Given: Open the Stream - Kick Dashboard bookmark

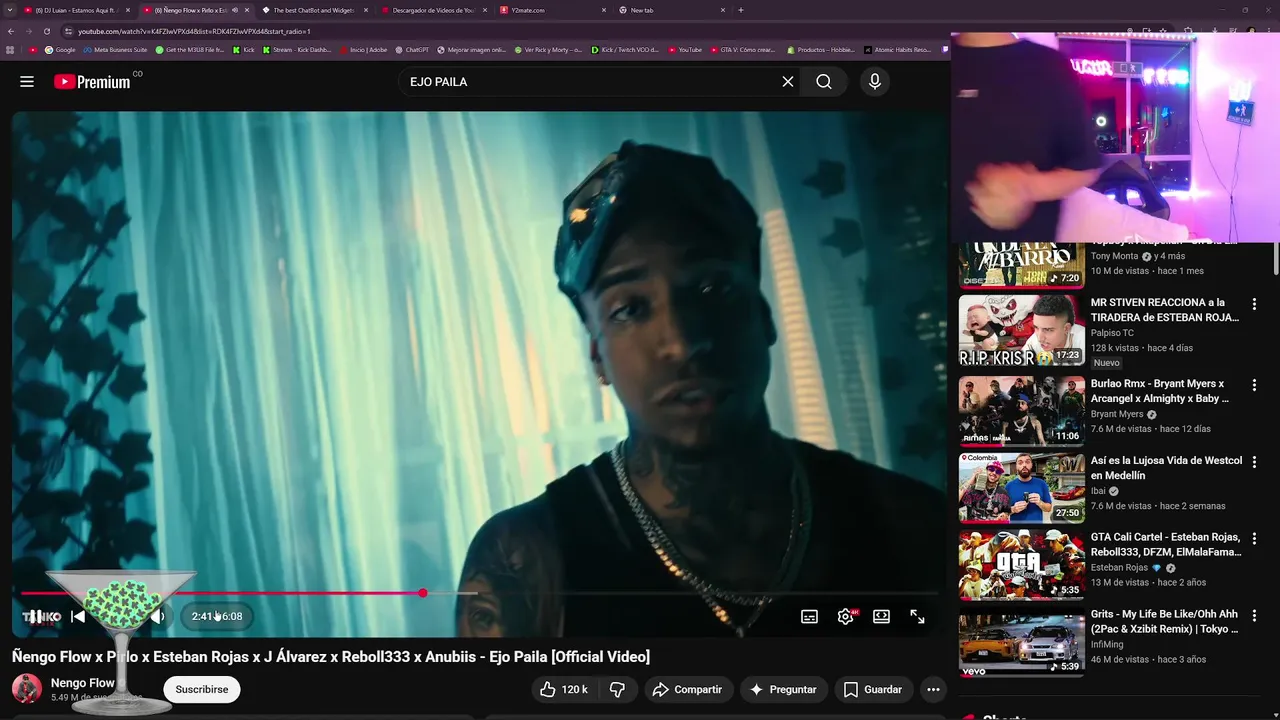Looking at the screenshot, I should click(x=297, y=50).
